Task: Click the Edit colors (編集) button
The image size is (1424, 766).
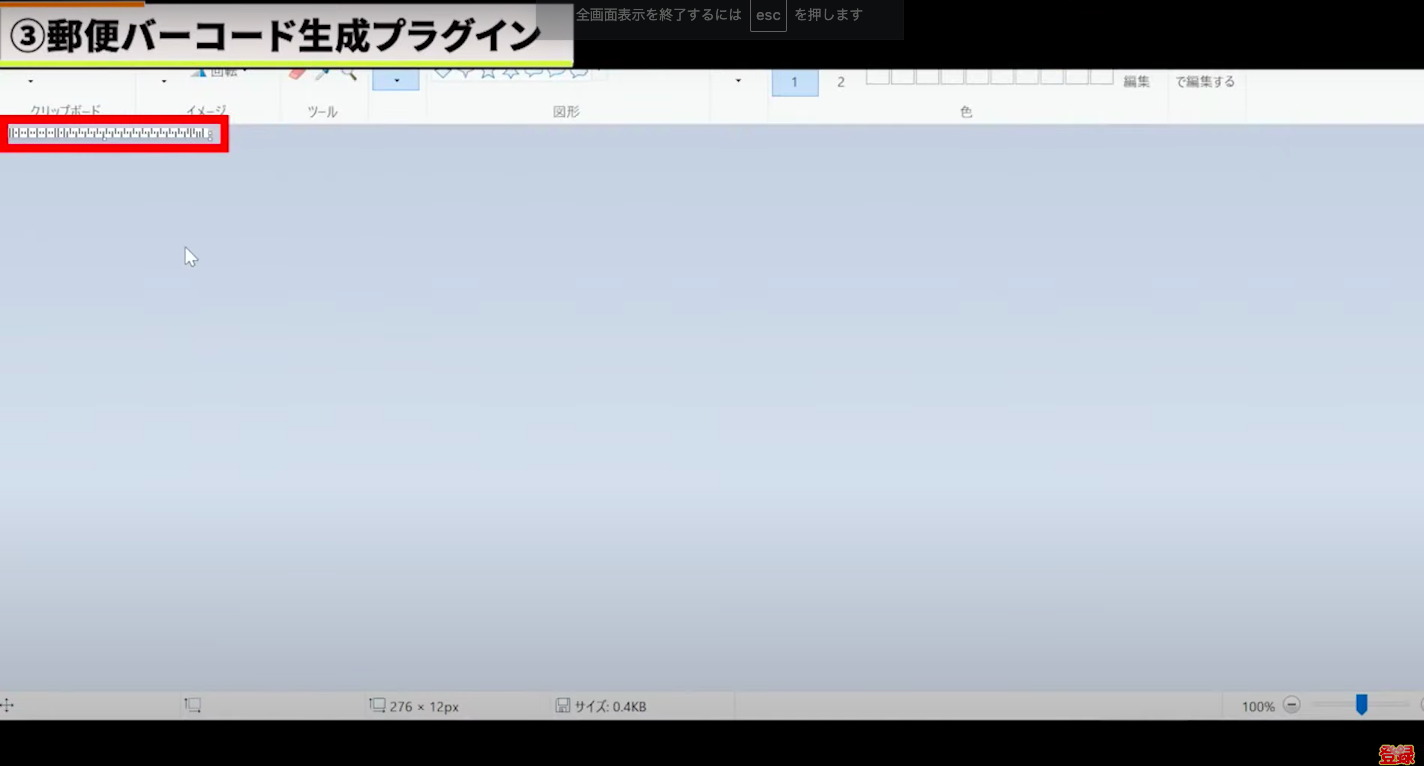Action: [x=1136, y=82]
